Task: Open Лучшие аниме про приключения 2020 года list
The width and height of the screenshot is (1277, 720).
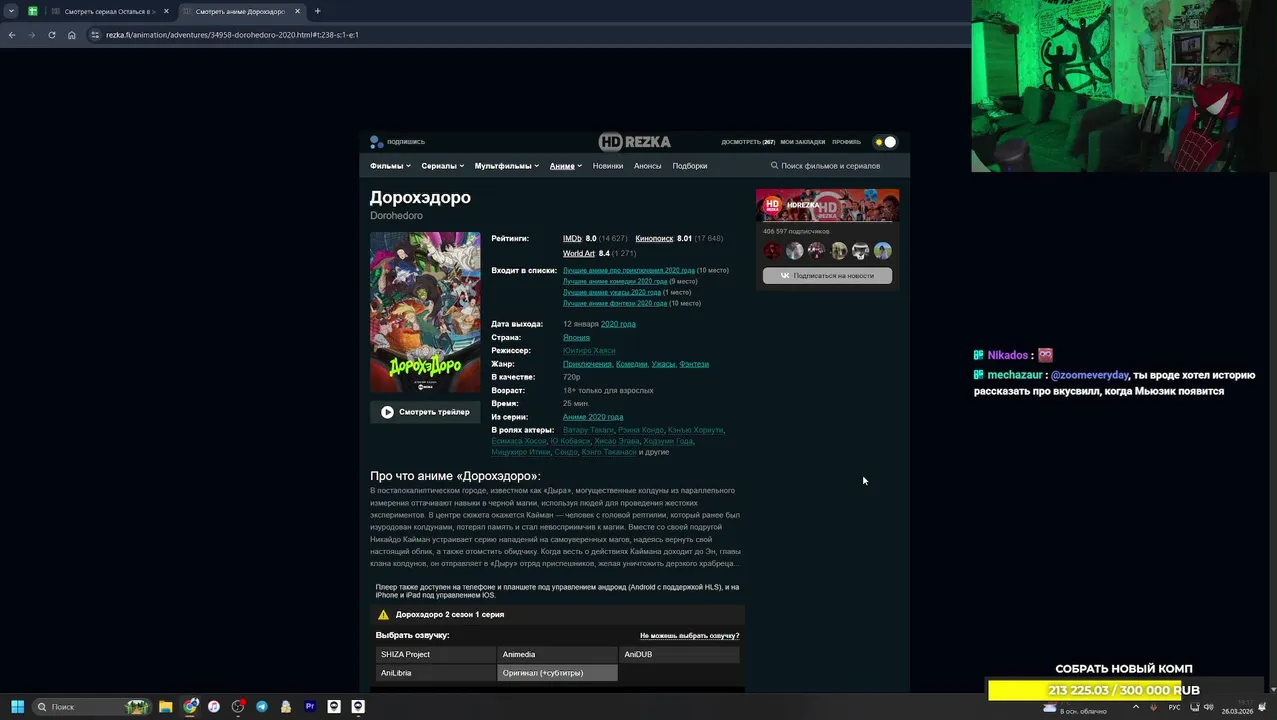Action: click(628, 270)
